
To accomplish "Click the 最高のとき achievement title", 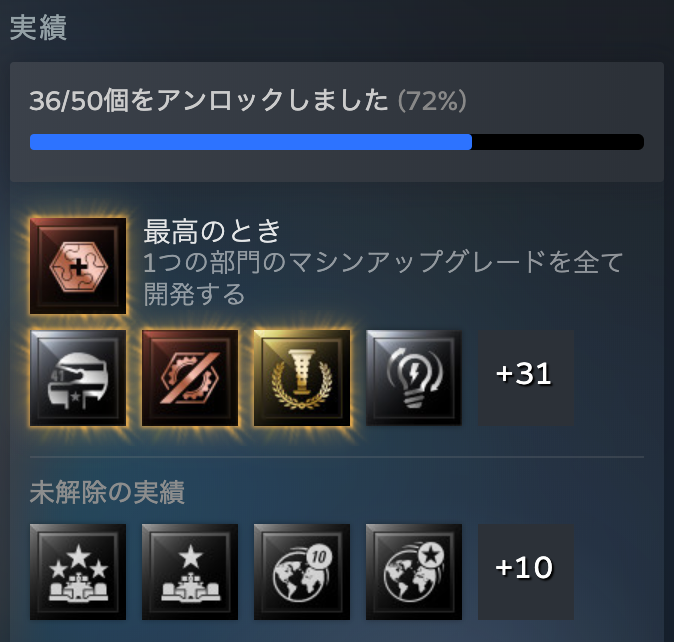I will pyautogui.click(x=212, y=232).
